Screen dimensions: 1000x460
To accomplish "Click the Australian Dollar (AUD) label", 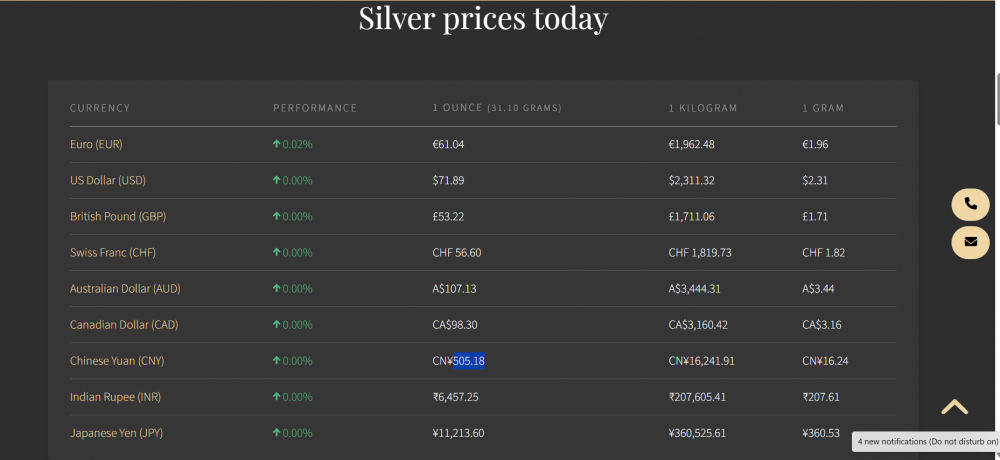I will click(x=125, y=288).
